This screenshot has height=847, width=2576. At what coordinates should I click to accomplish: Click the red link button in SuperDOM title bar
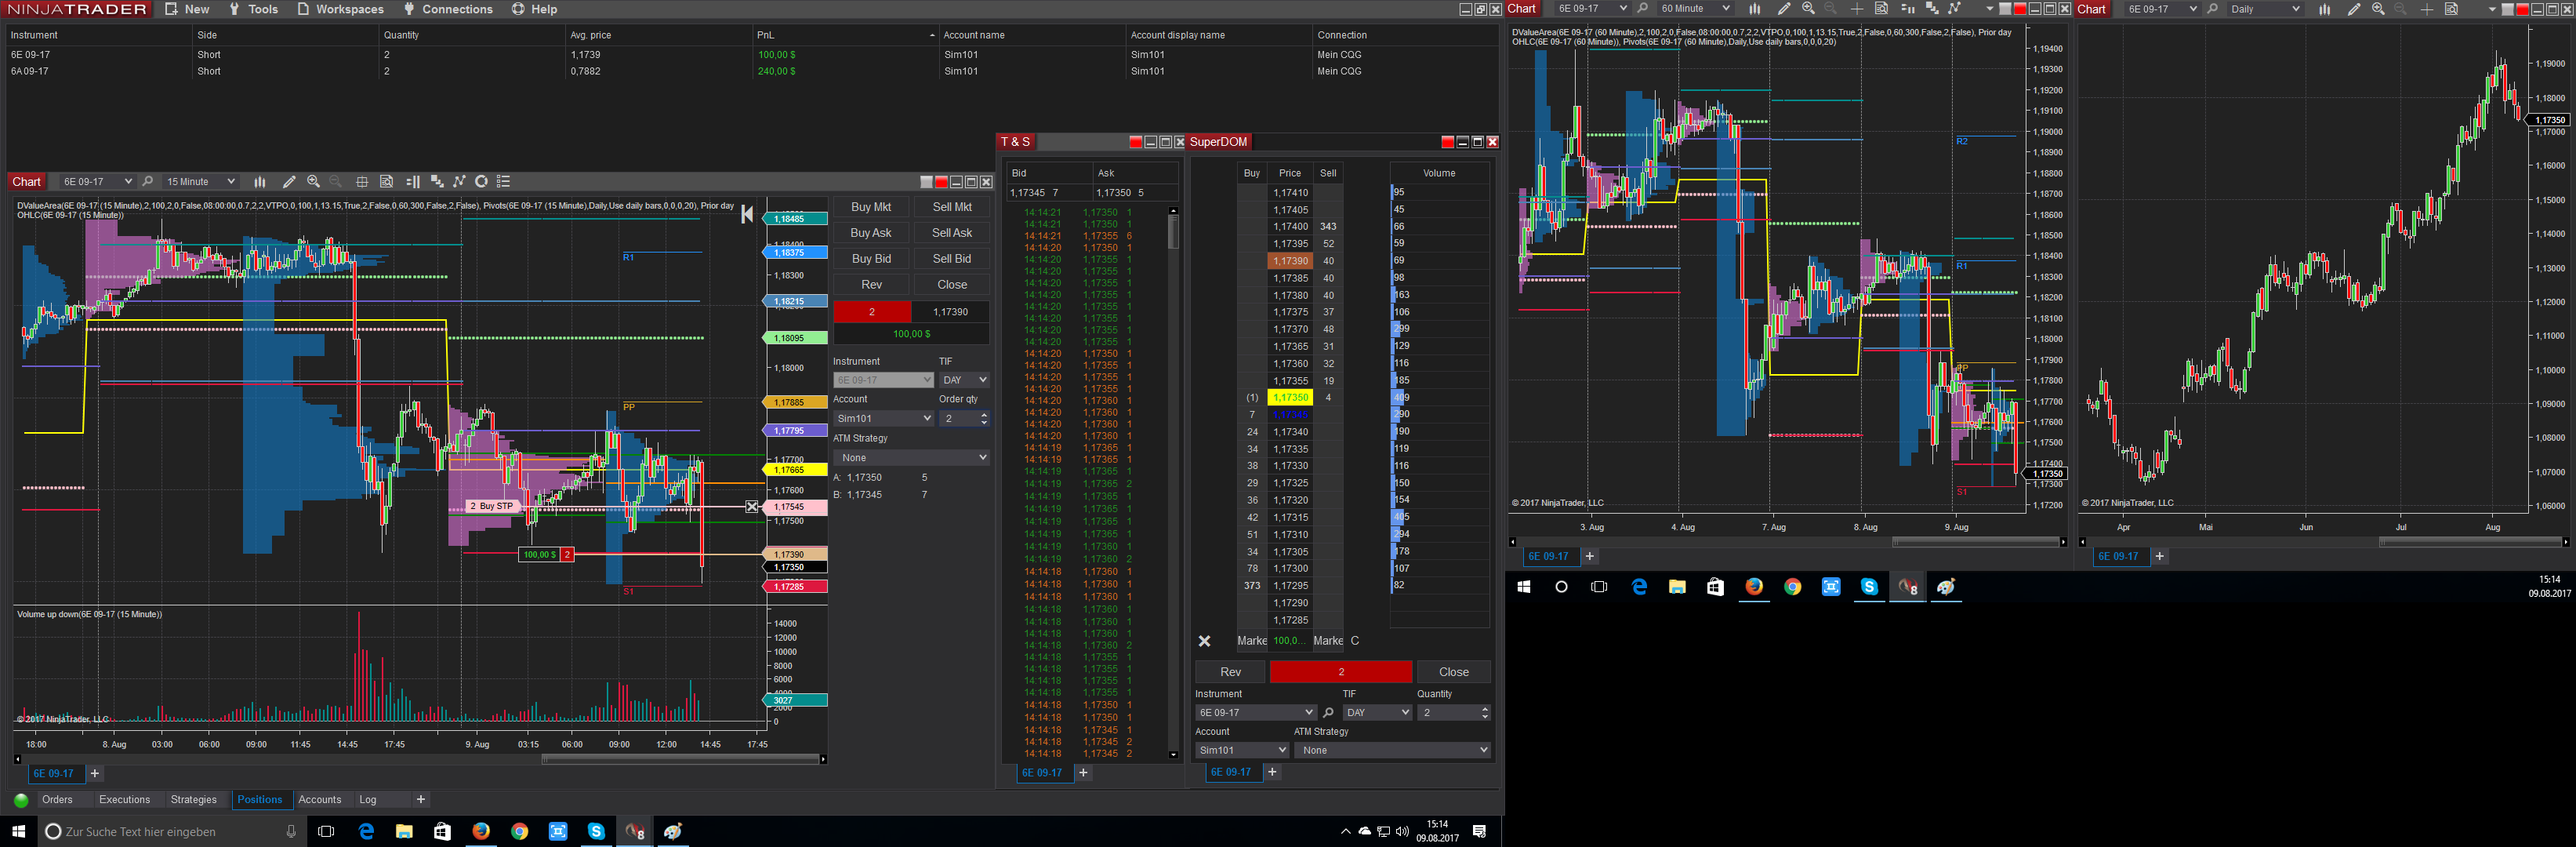tap(1447, 142)
